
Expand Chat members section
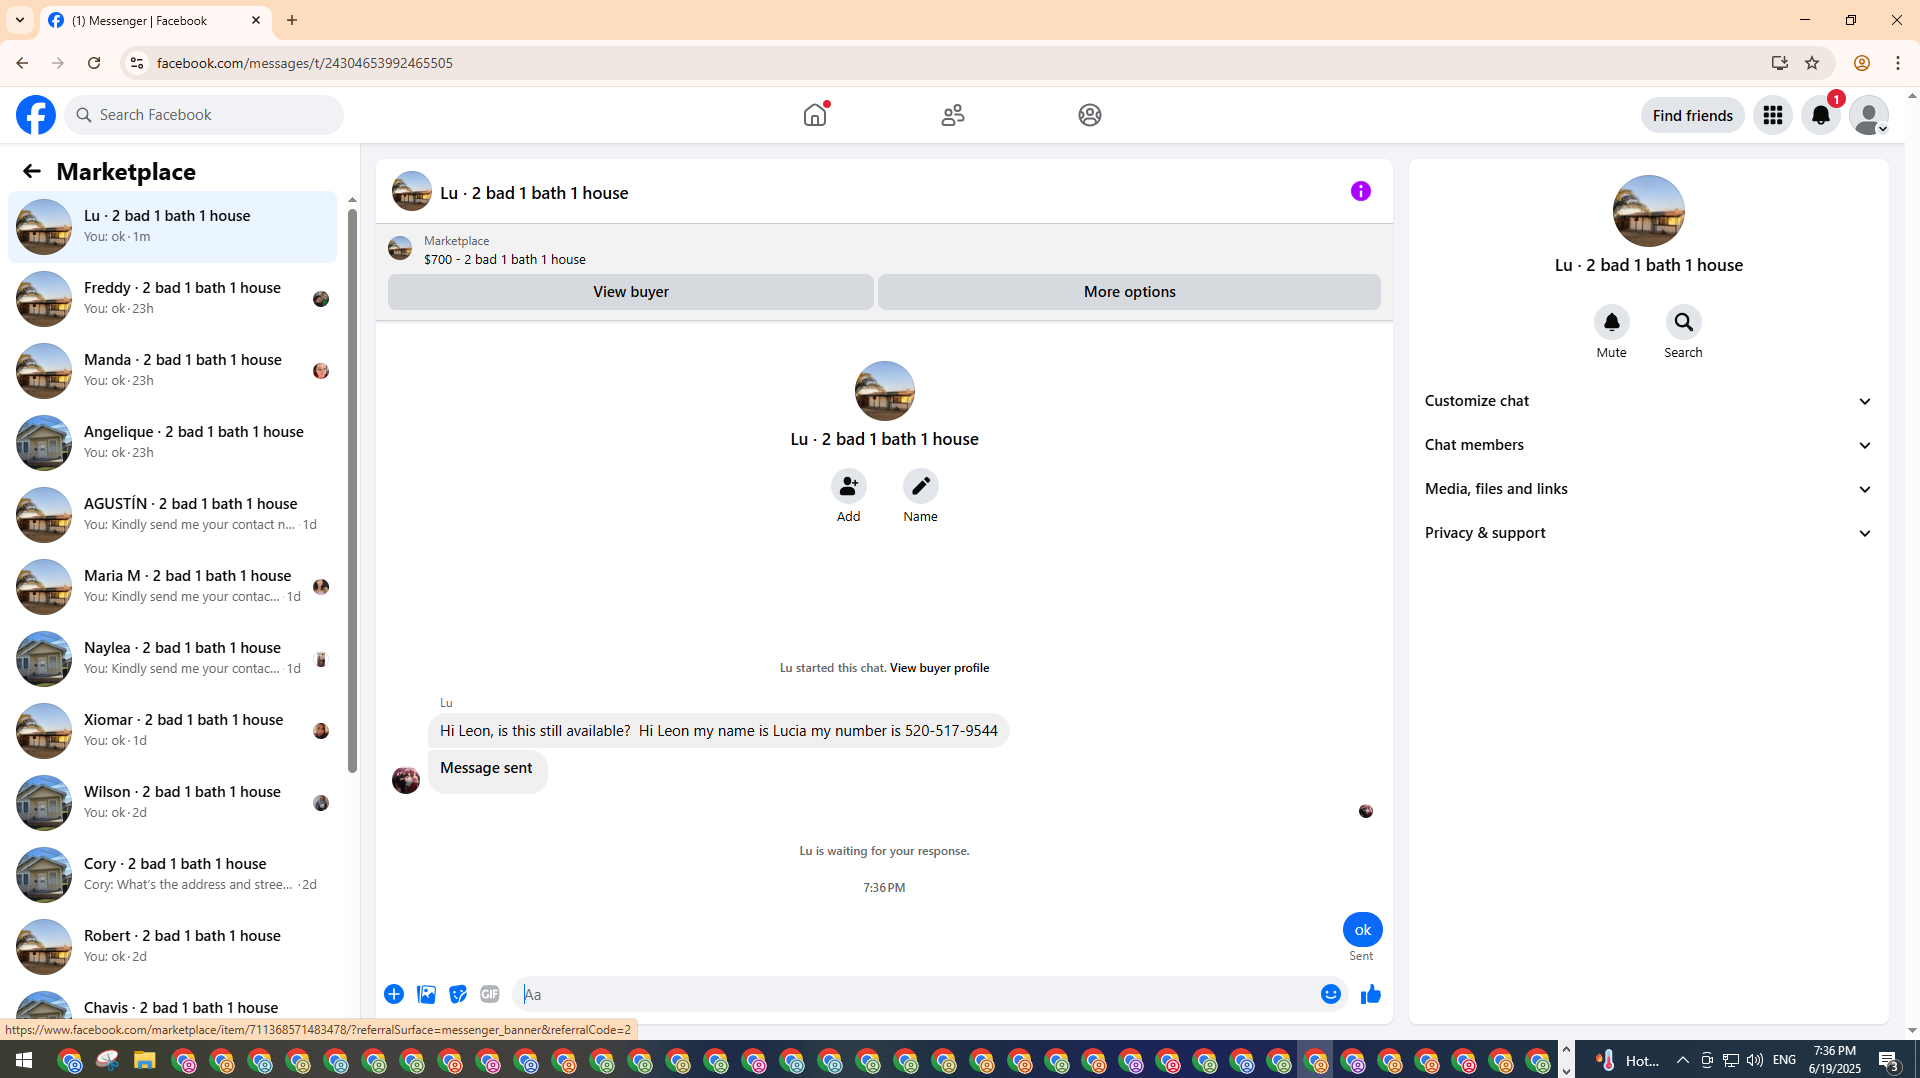[x=1648, y=445]
